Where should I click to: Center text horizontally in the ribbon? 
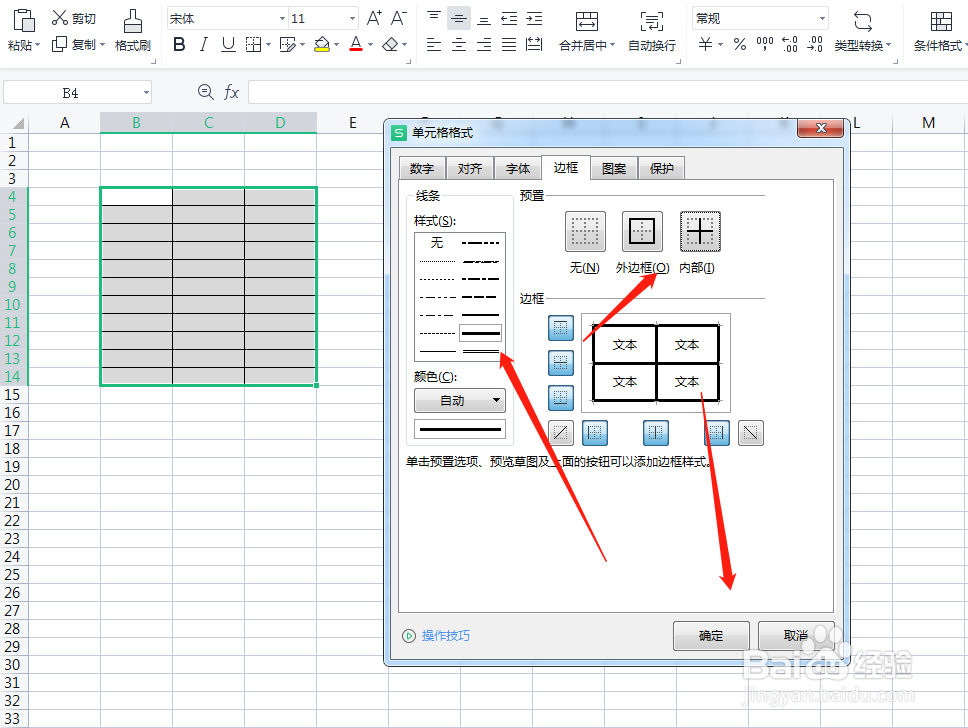pyautogui.click(x=459, y=44)
